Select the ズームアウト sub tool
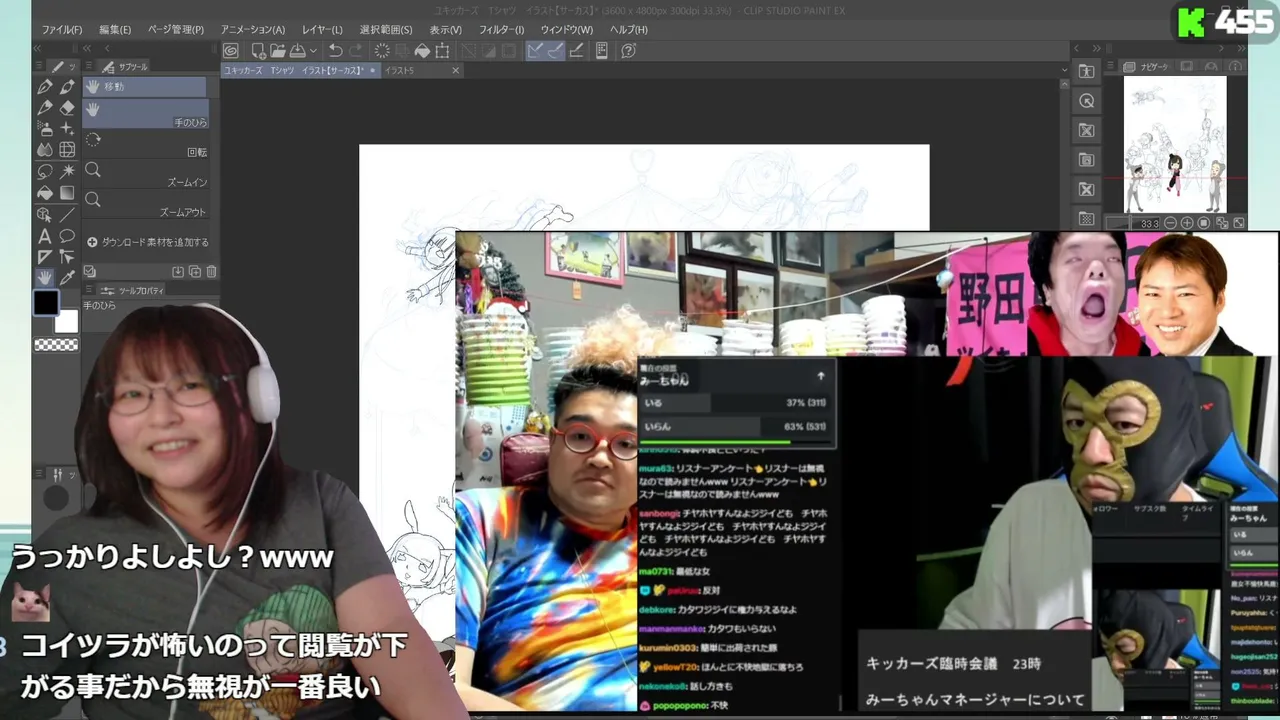Image resolution: width=1280 pixels, height=720 pixels. pyautogui.click(x=146, y=205)
